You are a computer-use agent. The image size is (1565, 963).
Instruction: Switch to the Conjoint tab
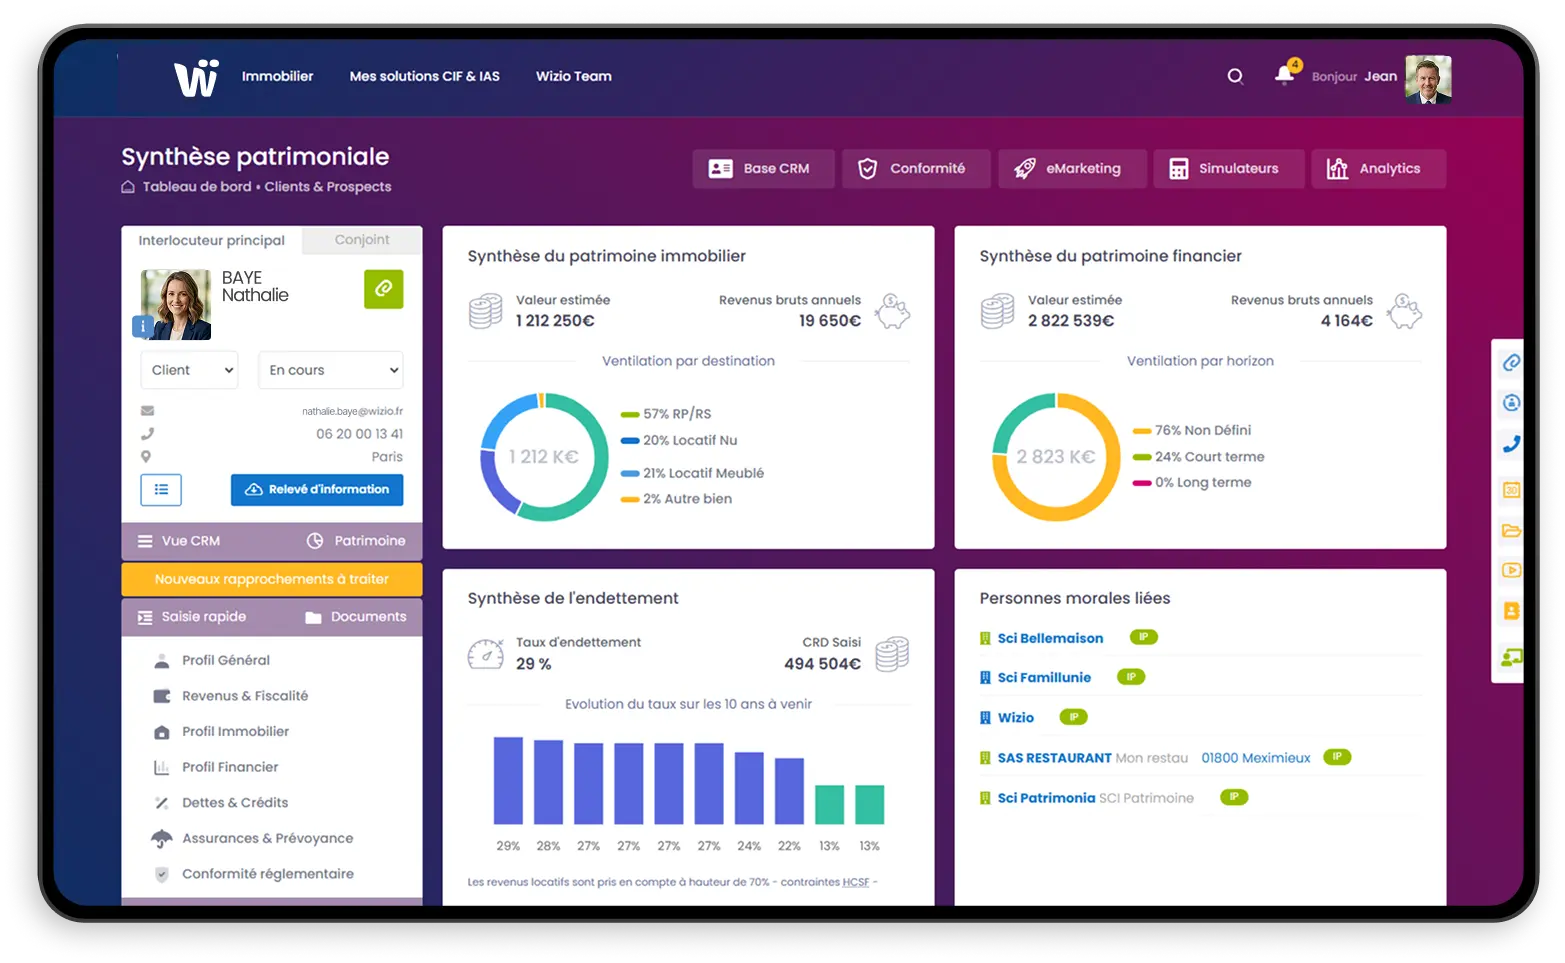[x=361, y=240]
